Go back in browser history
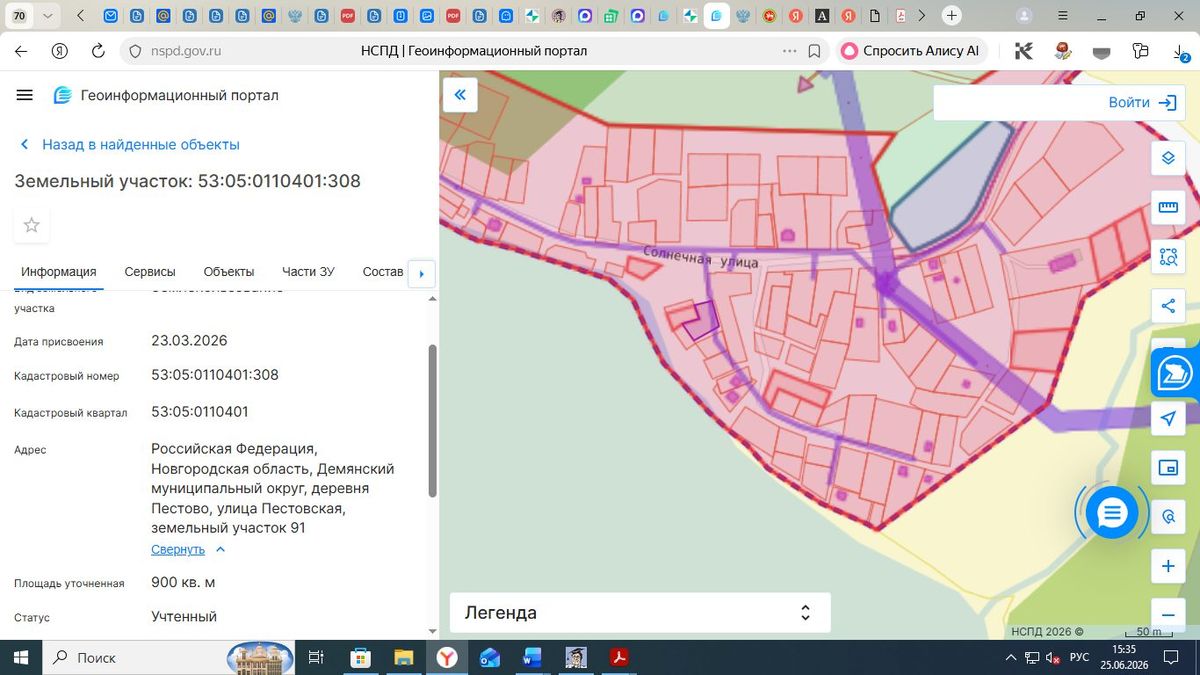 pyautogui.click(x=22, y=51)
